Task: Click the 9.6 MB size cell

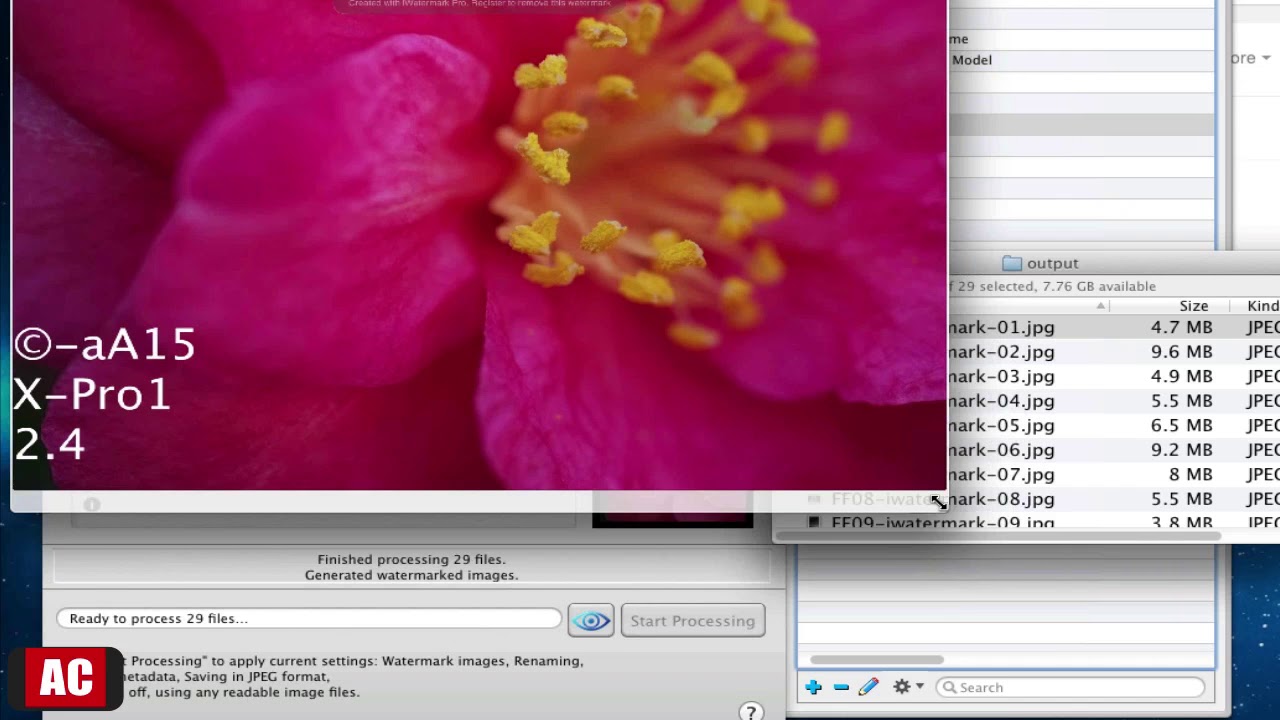Action: [1181, 352]
